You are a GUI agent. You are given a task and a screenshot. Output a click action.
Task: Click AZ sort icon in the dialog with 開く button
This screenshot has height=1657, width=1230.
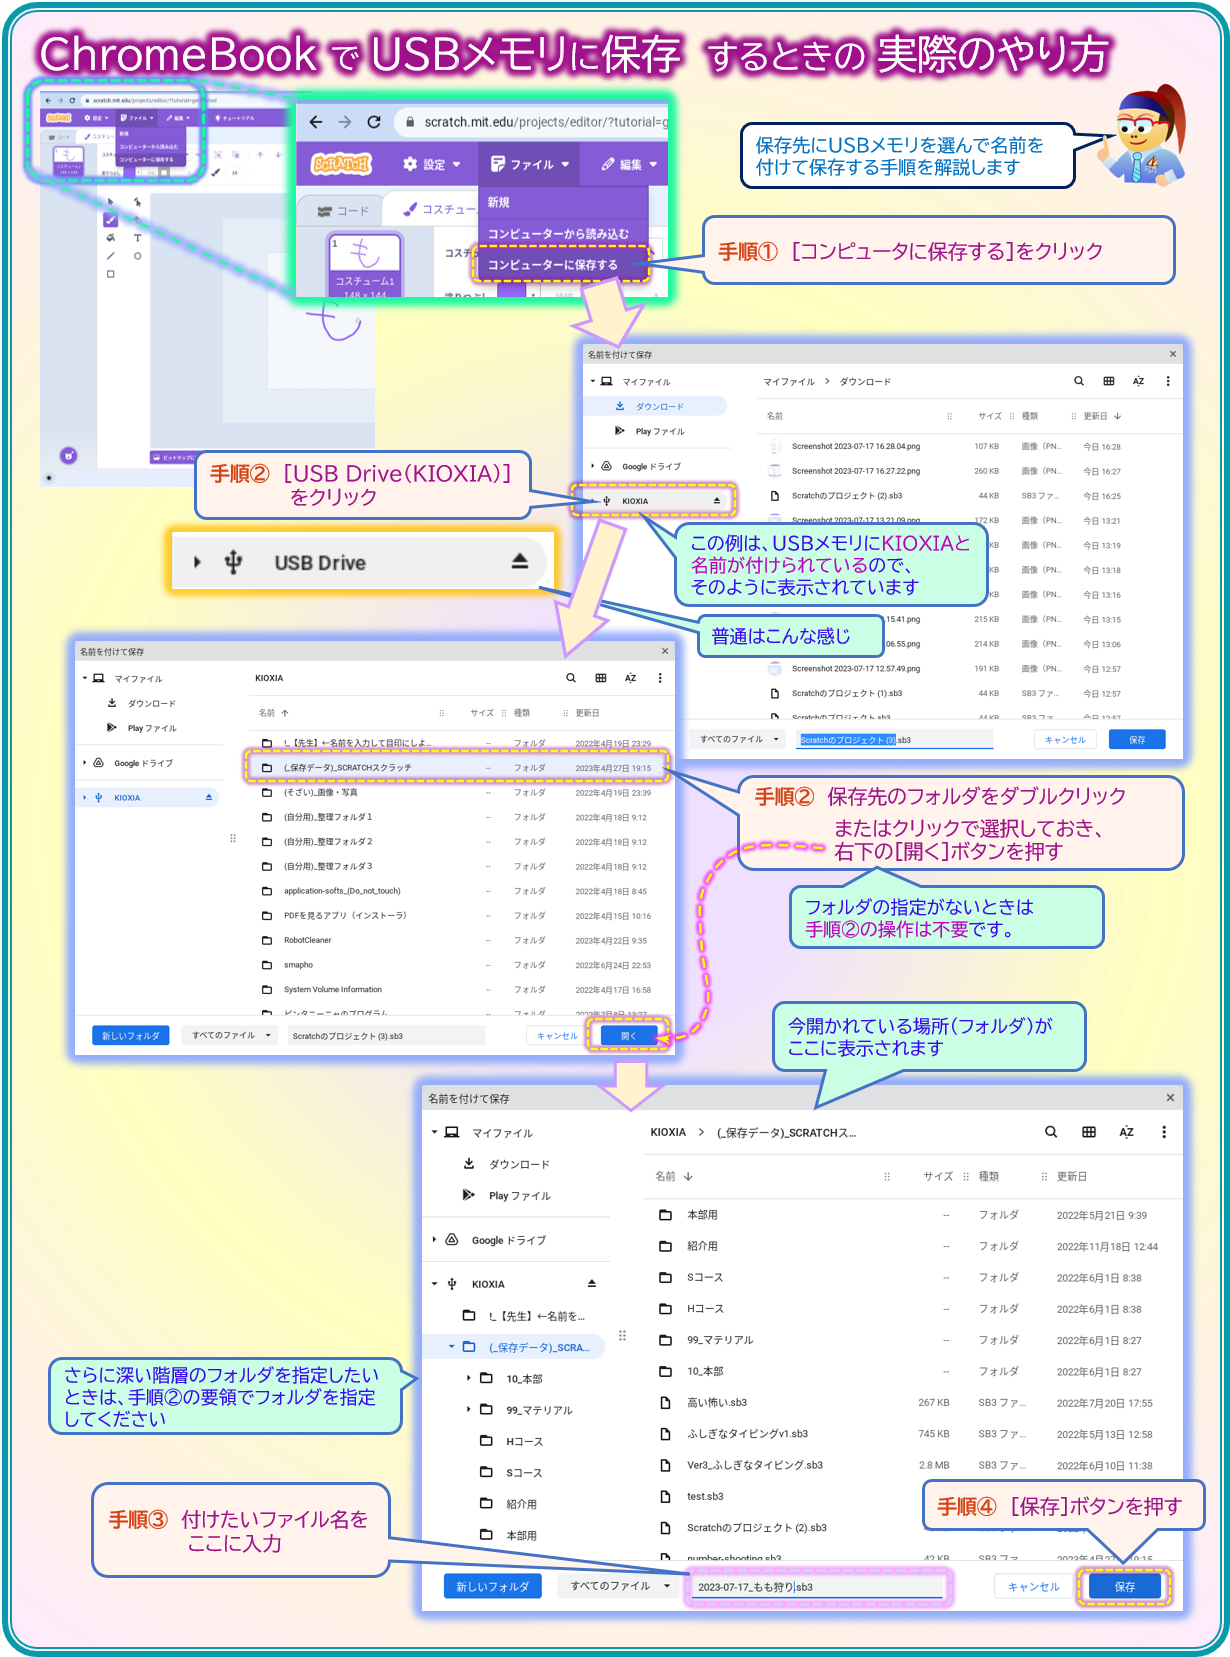point(630,678)
